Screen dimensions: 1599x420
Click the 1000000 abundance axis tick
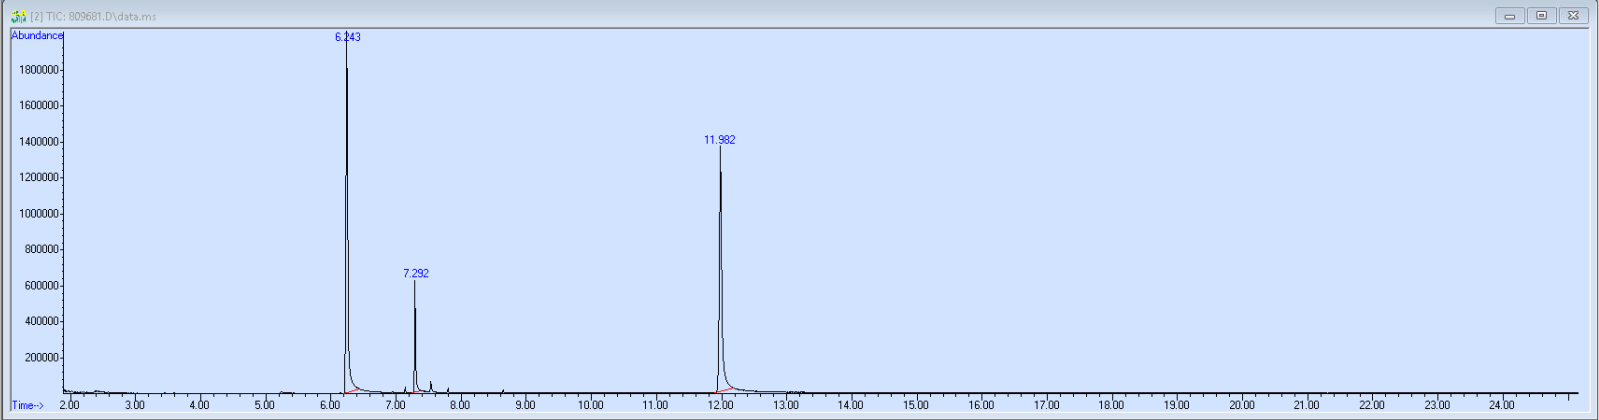[x=39, y=214]
